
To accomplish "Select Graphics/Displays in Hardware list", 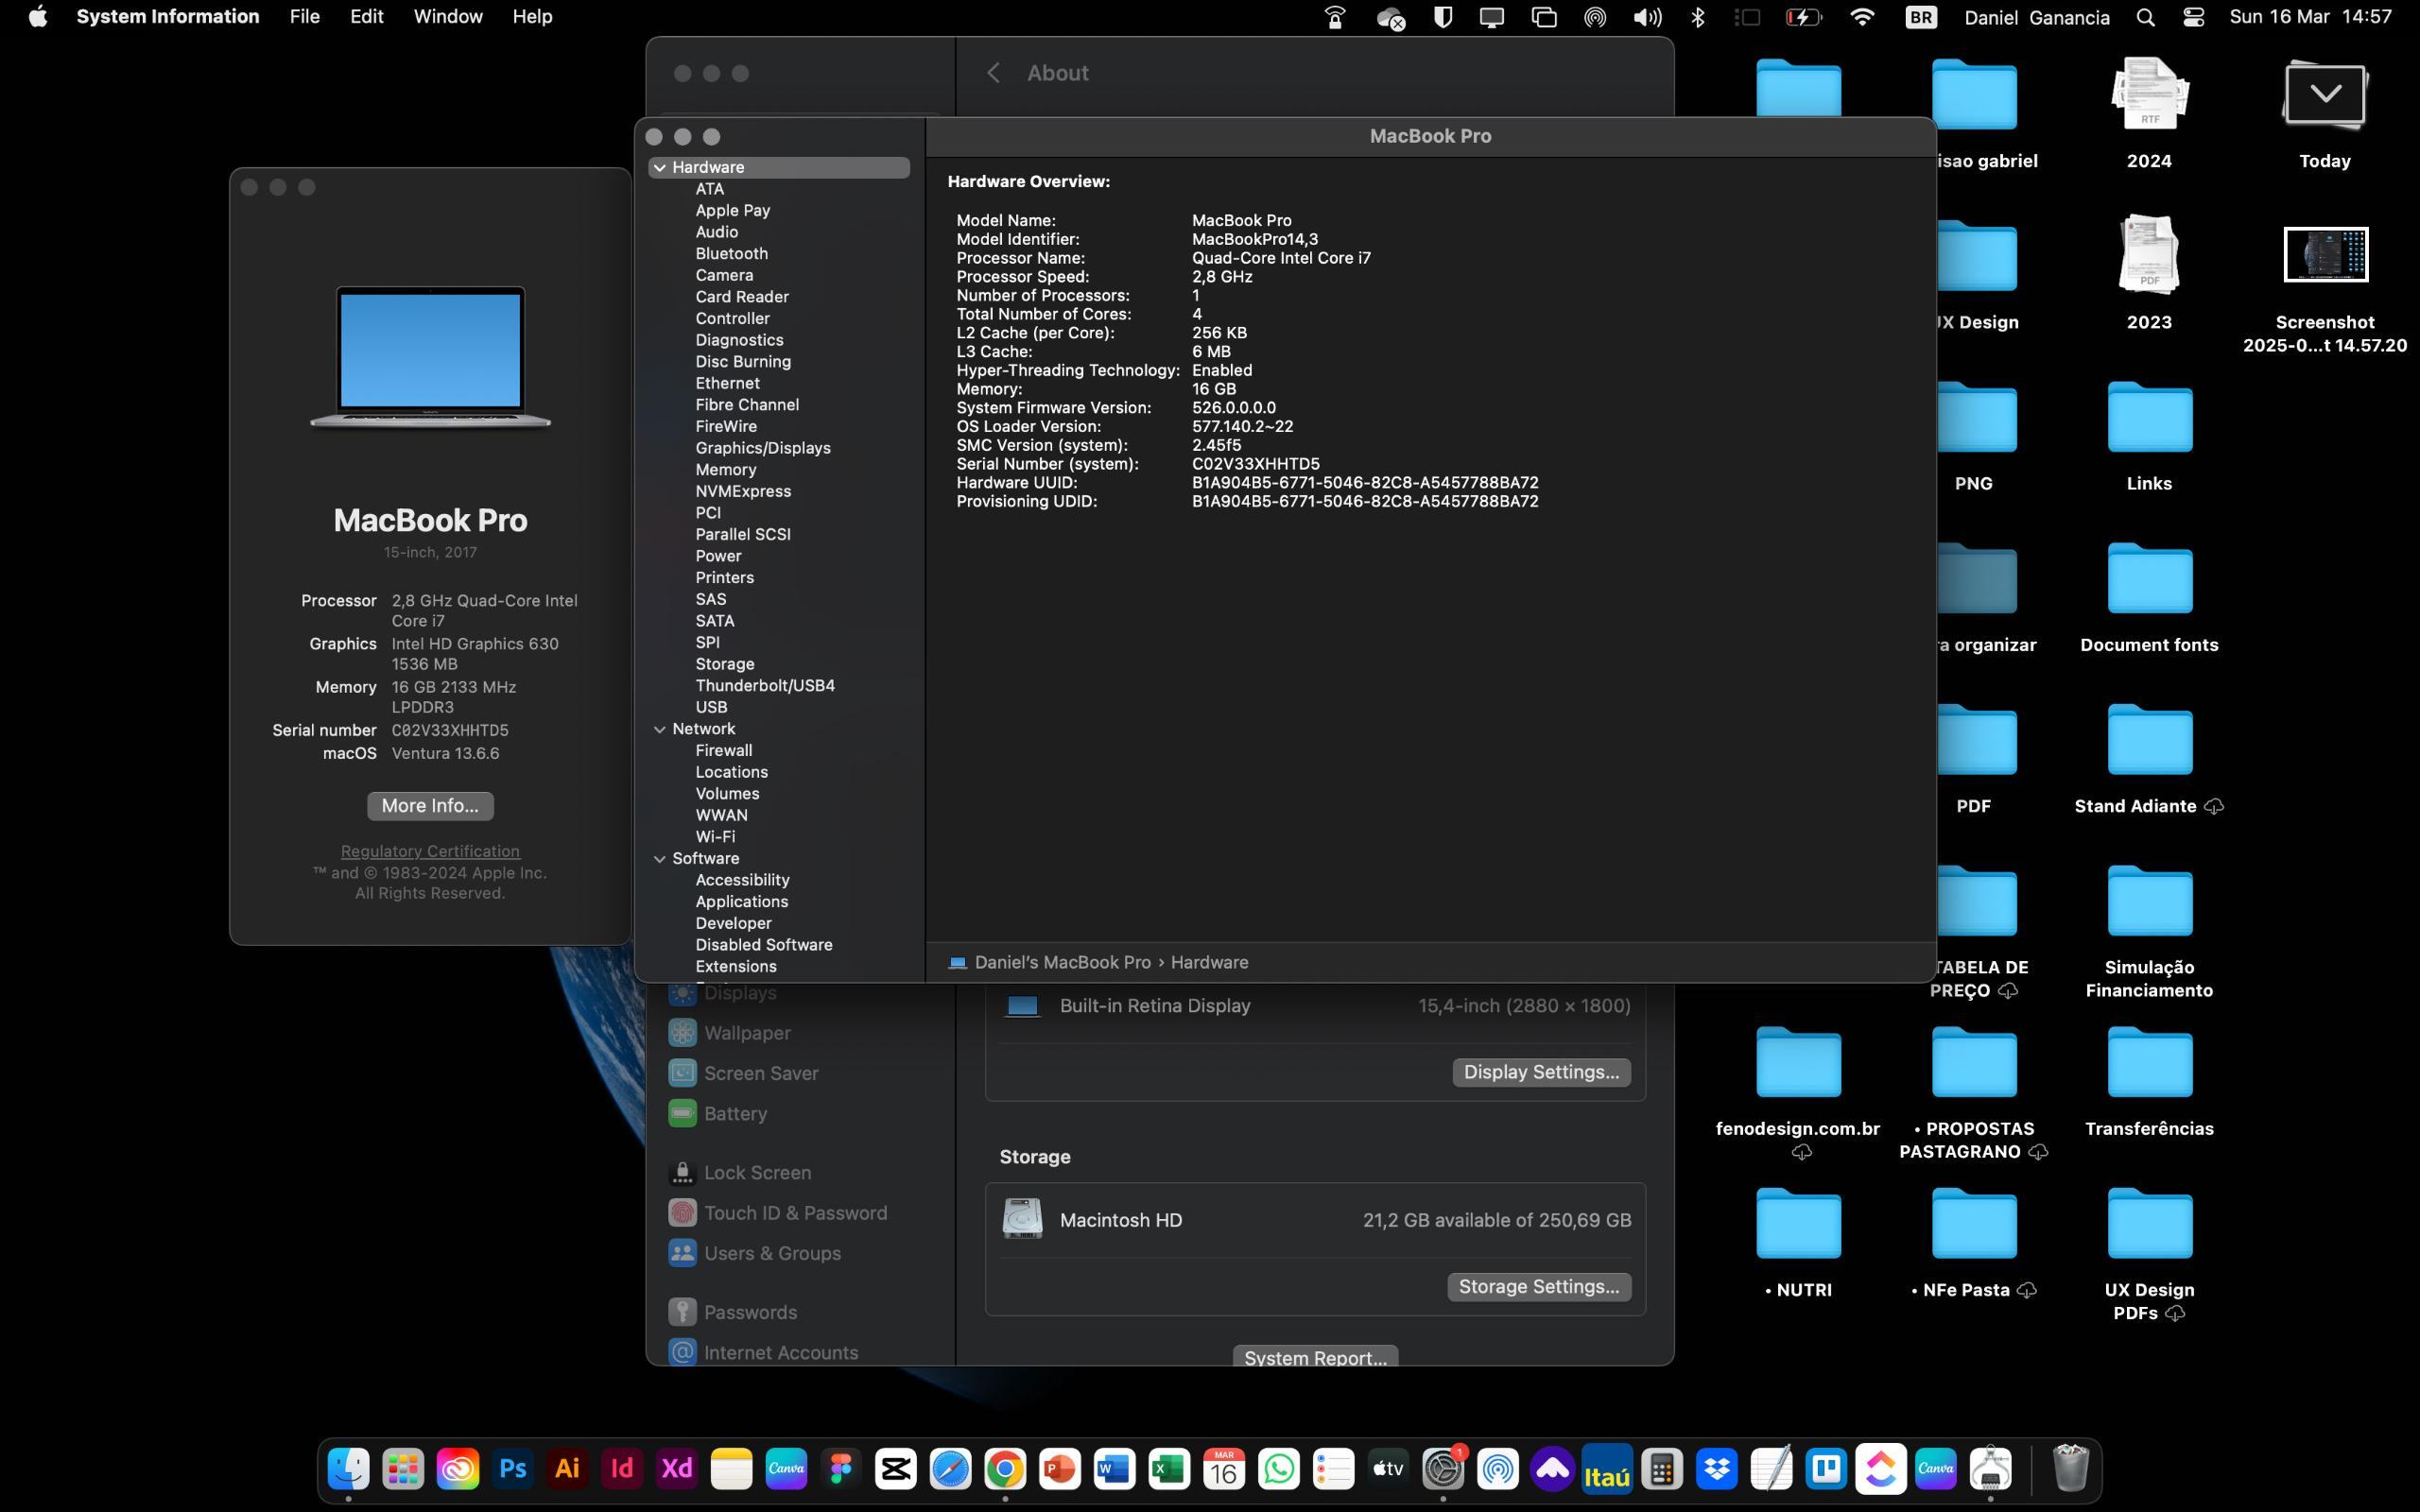I will click(x=763, y=448).
